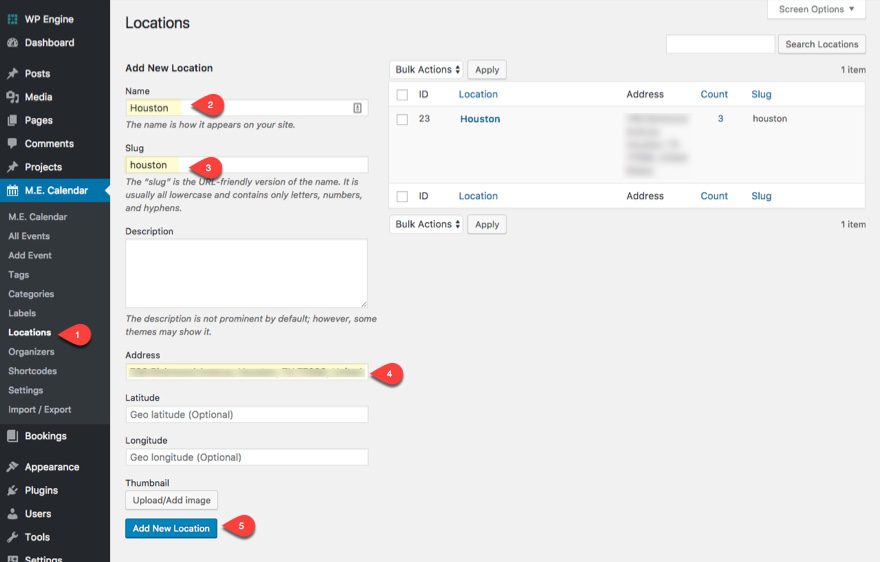Viewport: 880px width, 562px height.
Task: Click the Comments bubble icon
Action: 13,144
